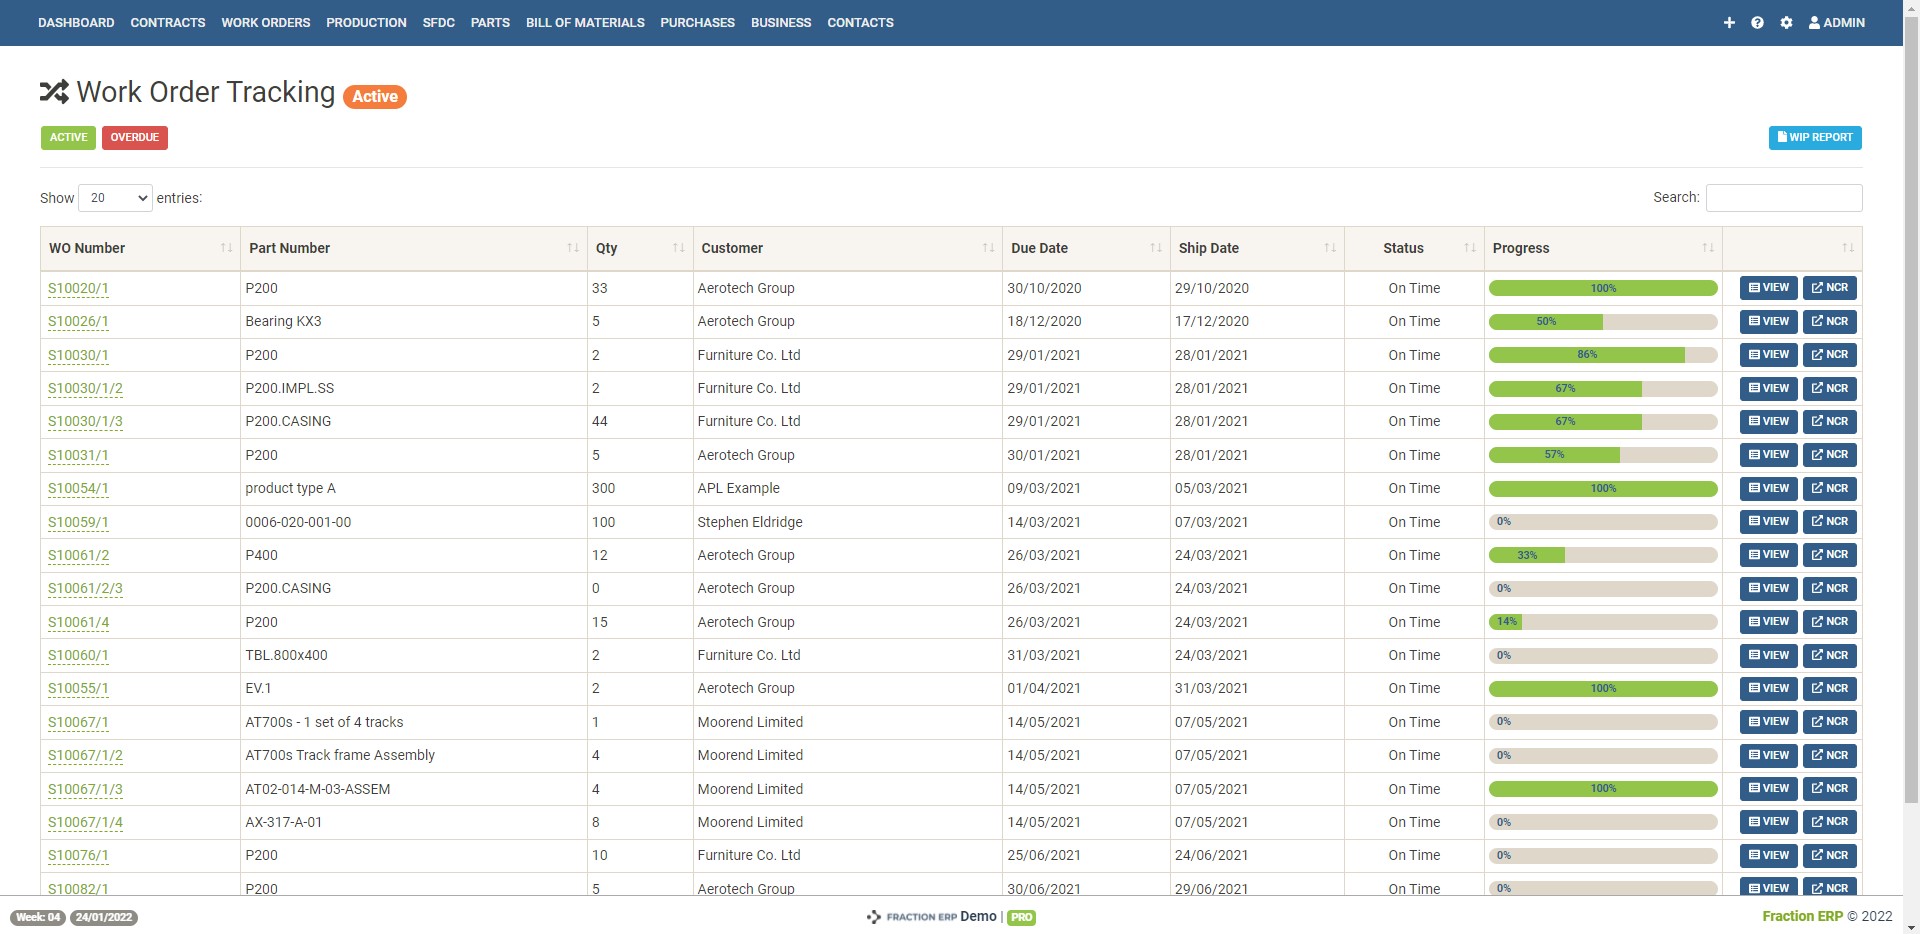Click the NCR button for work order S10020/1
This screenshot has height=934, width=1920.
(x=1829, y=288)
